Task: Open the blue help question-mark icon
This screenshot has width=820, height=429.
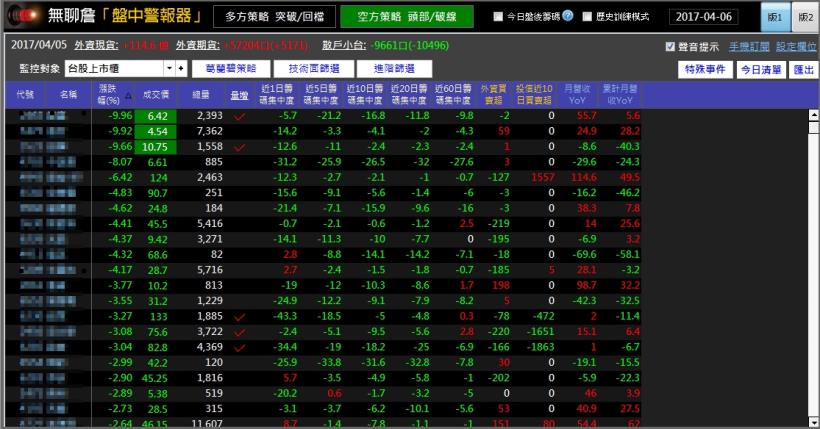Action: point(568,16)
